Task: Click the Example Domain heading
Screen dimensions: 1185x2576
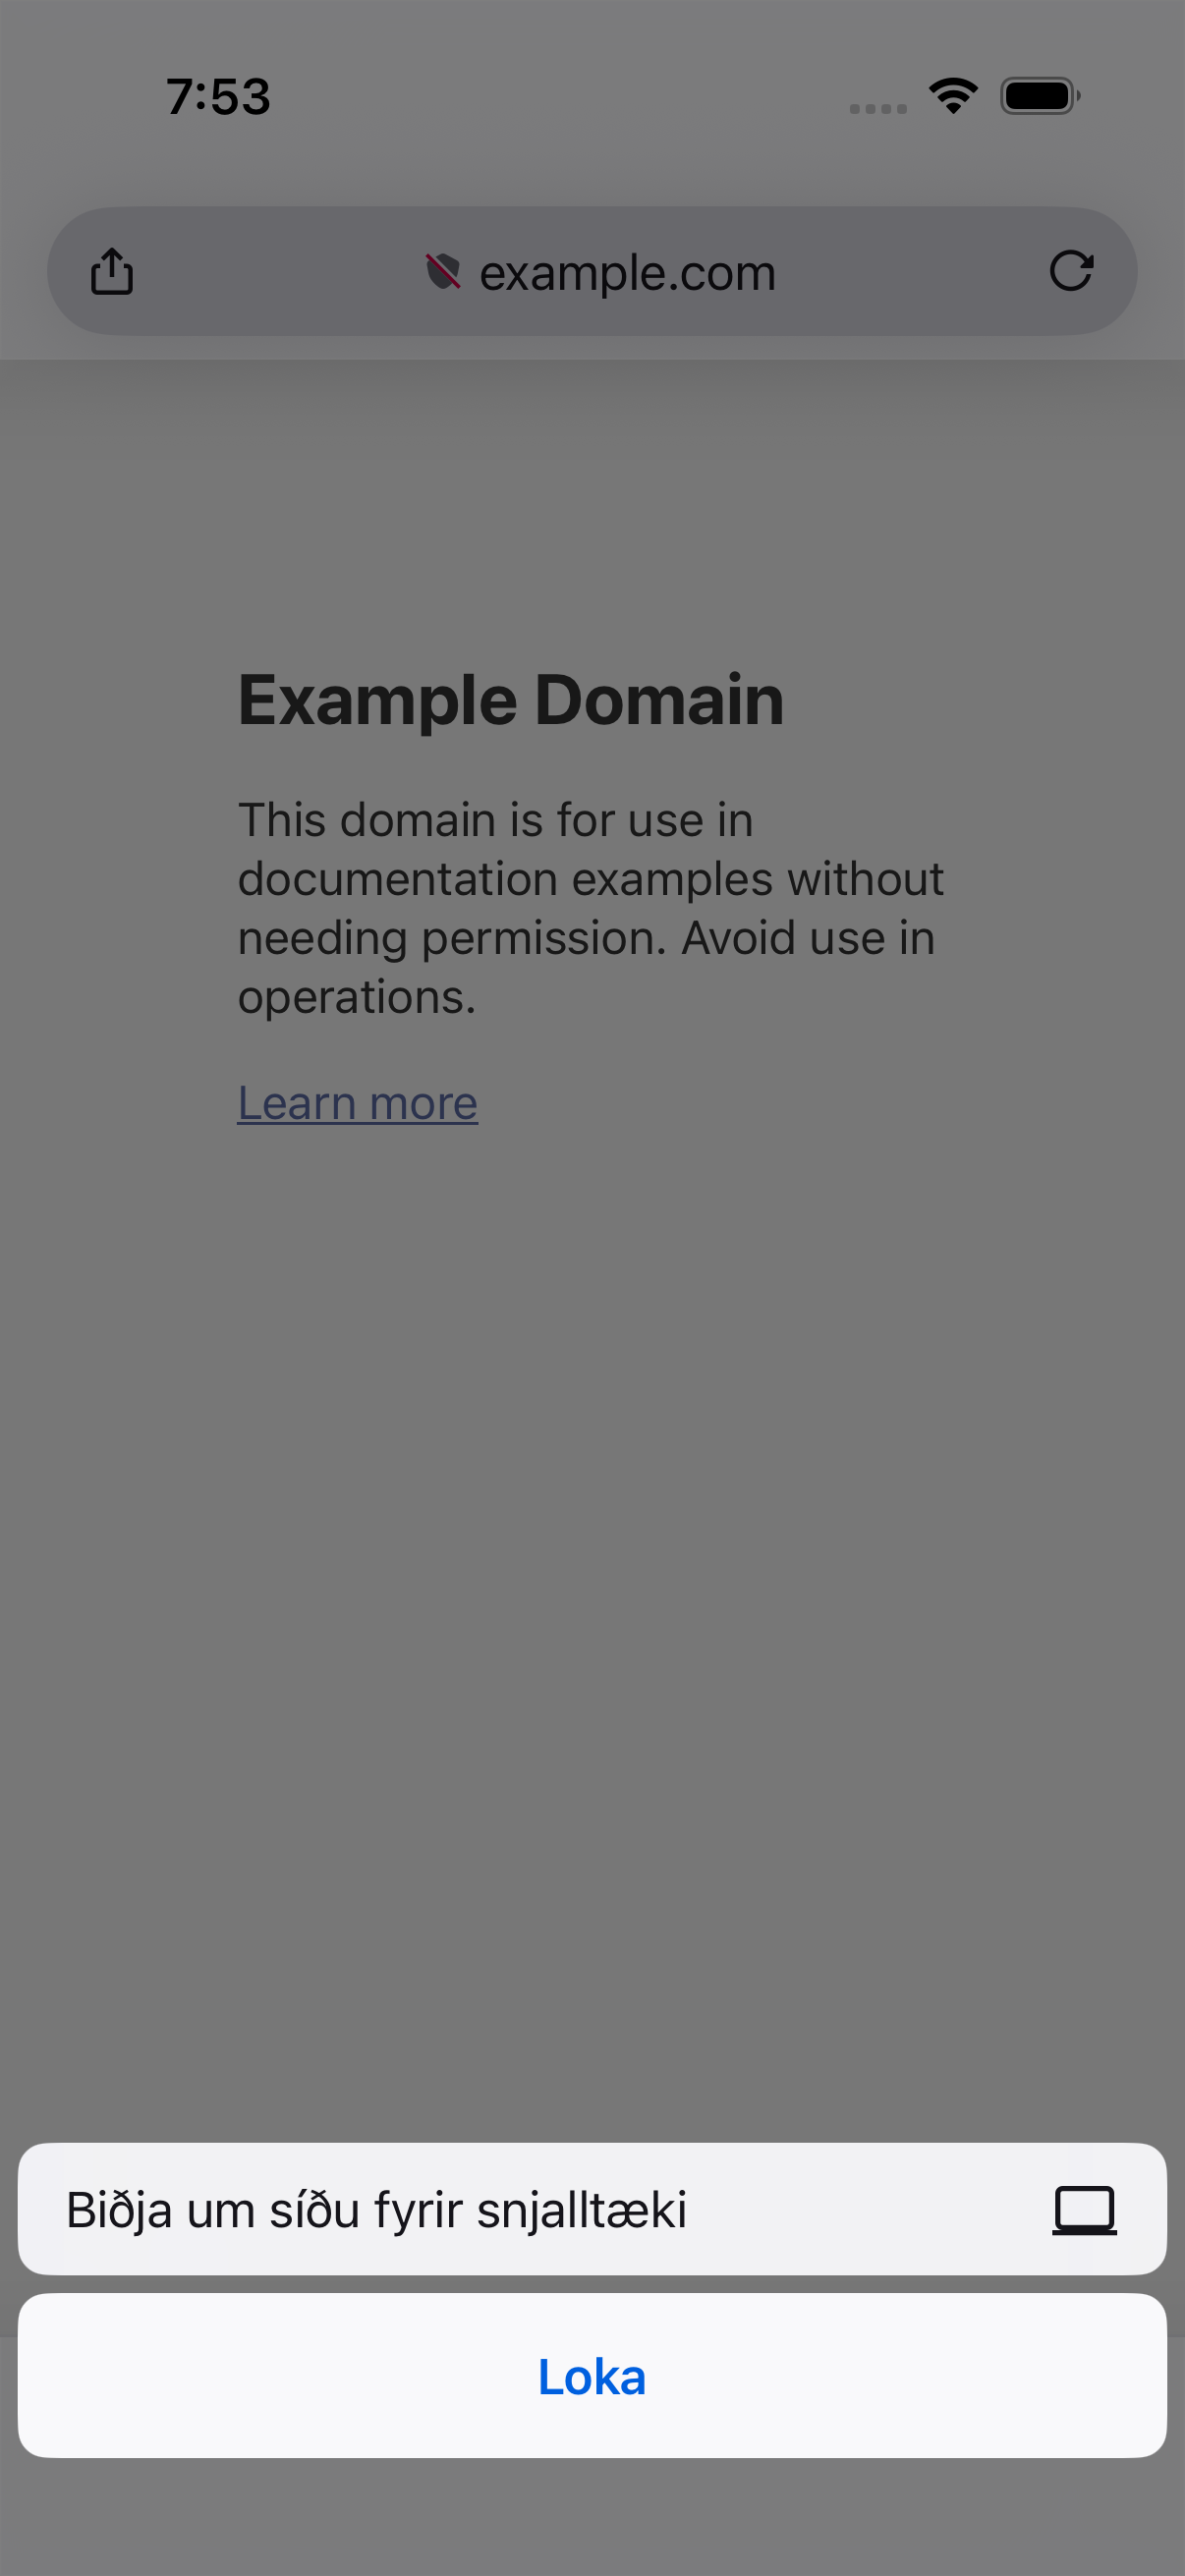Action: [x=511, y=699]
